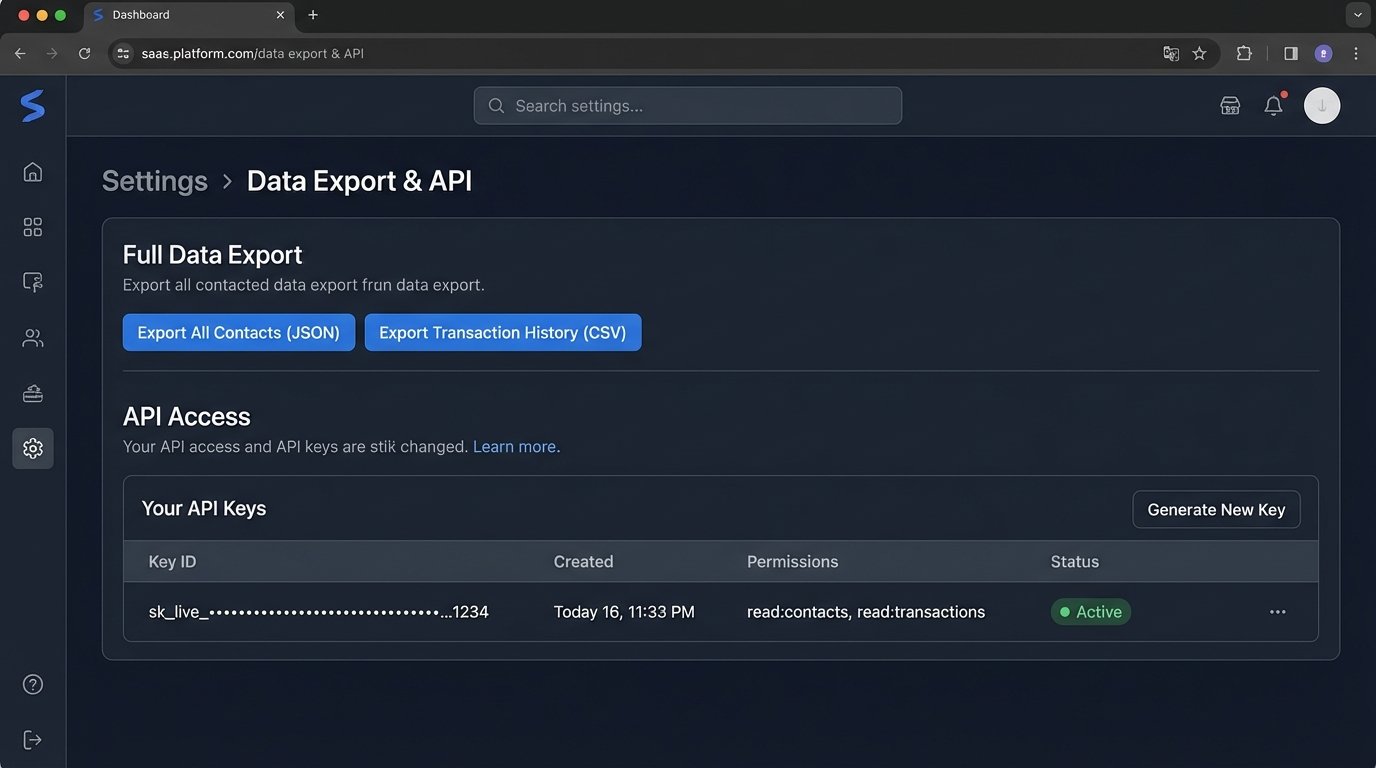
Task: Open the Help icon at the bottom sidebar
Action: [x=32, y=684]
